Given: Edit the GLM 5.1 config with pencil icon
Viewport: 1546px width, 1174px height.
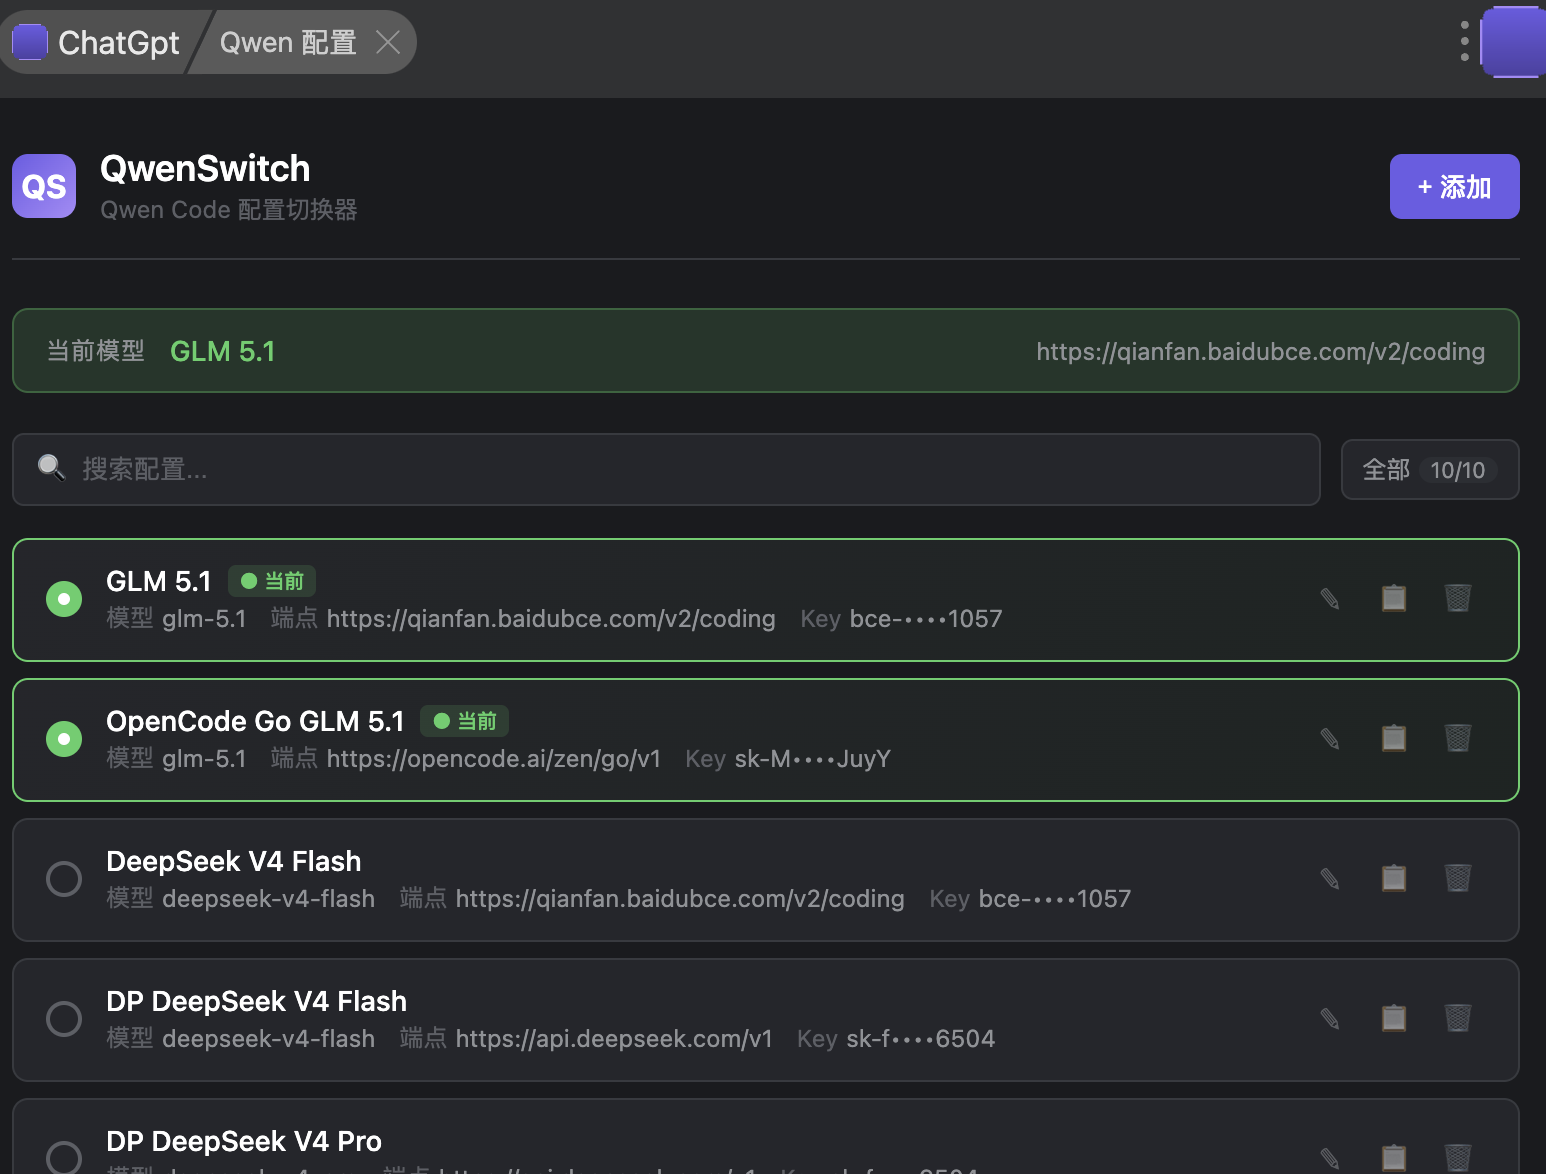Looking at the screenshot, I should 1330,599.
